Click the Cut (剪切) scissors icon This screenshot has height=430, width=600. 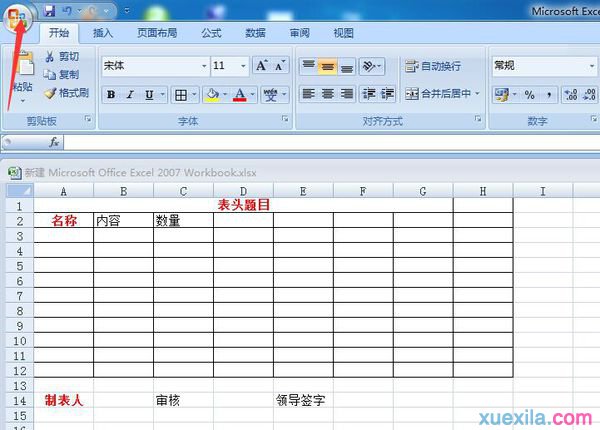50,57
